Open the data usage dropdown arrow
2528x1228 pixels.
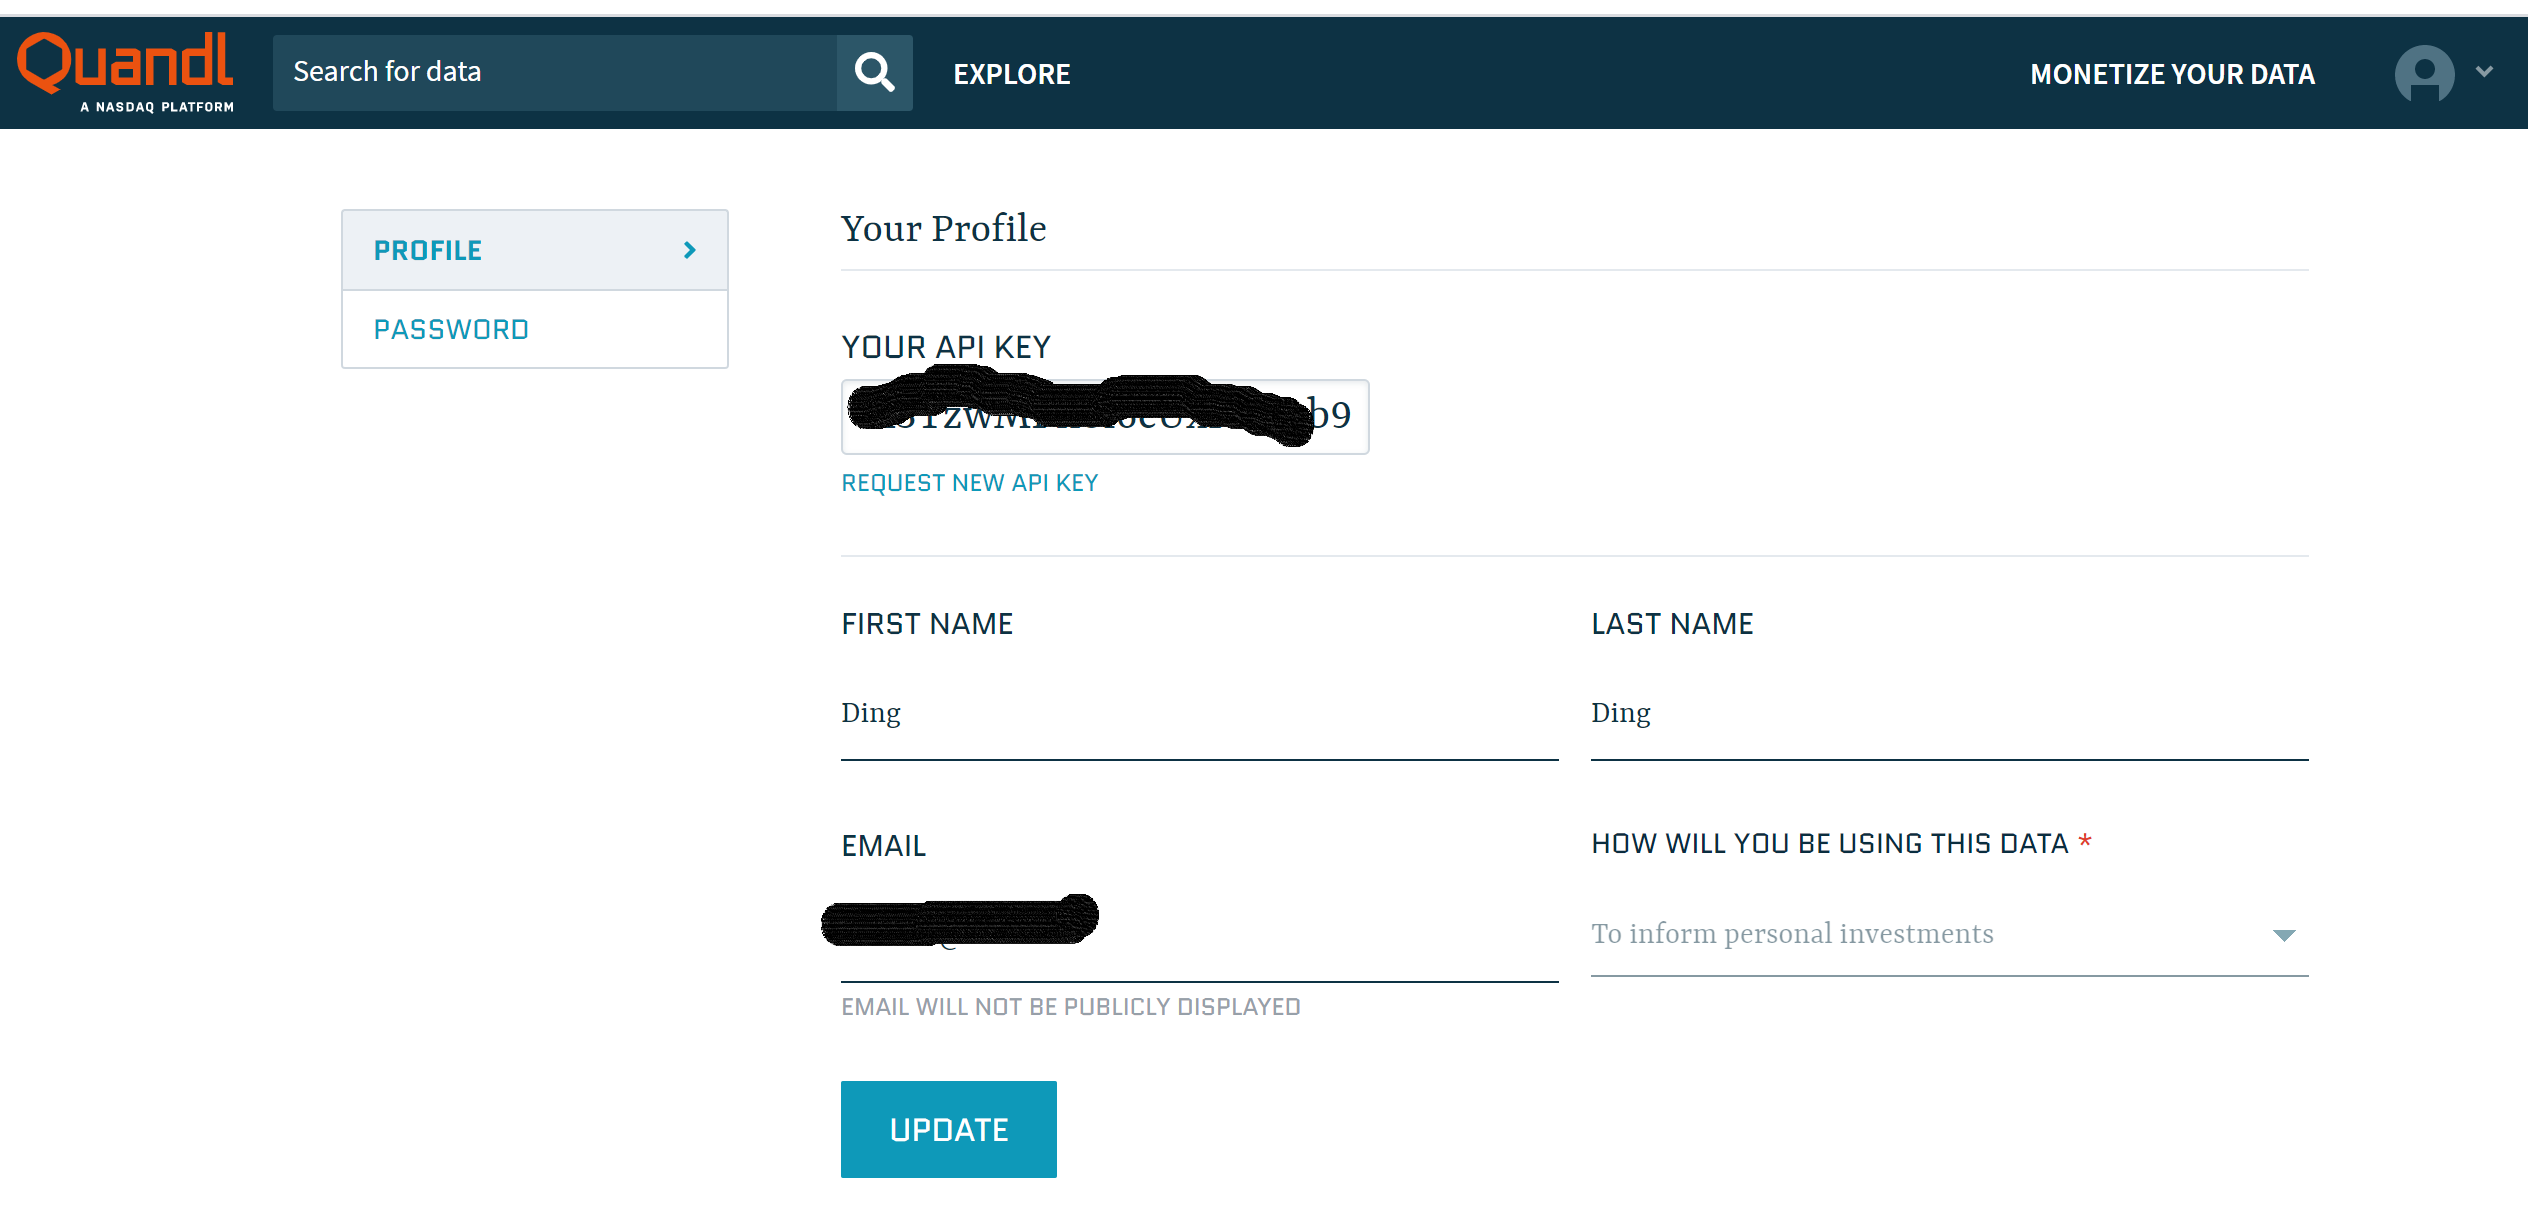(2283, 935)
